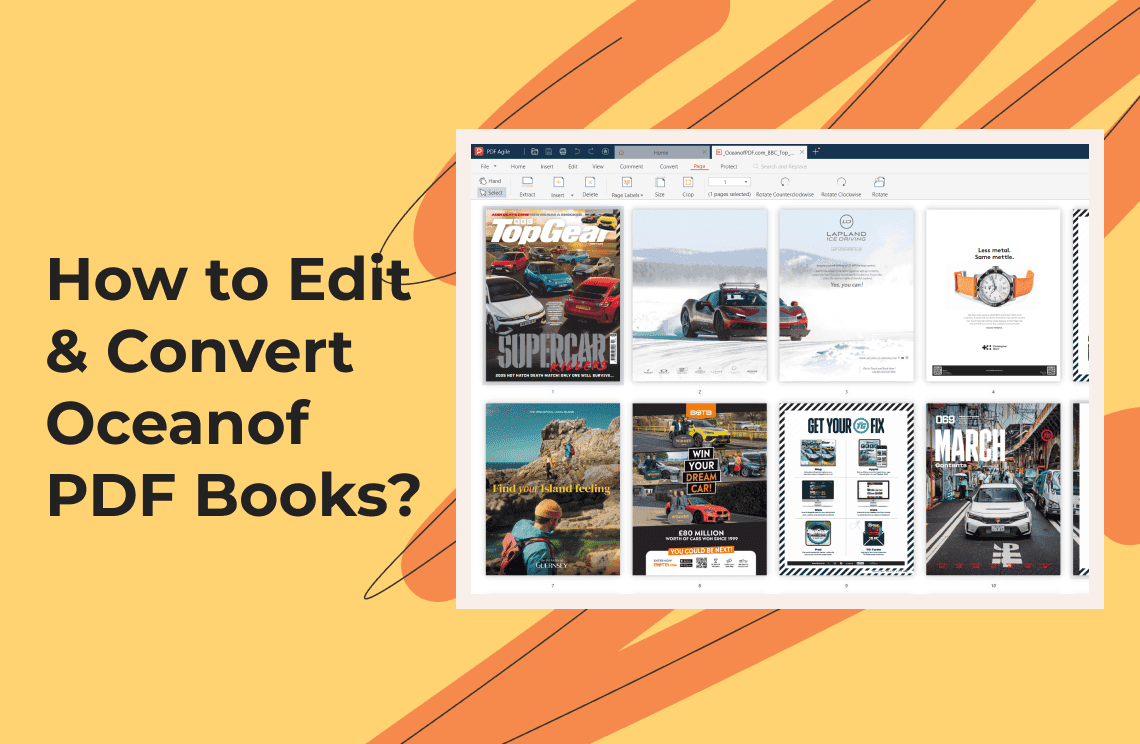
Task: Select the orange watch ad page thumbnail
Action: (x=993, y=295)
